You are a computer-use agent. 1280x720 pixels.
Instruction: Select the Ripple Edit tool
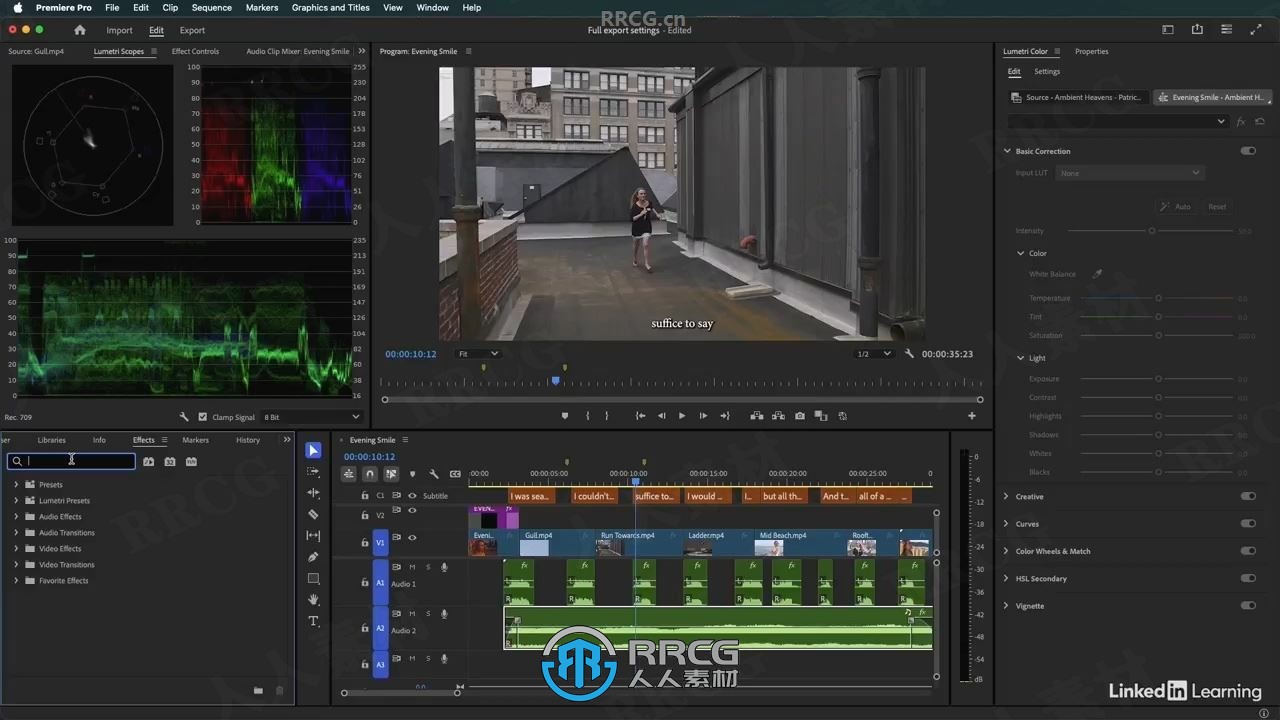click(x=313, y=493)
